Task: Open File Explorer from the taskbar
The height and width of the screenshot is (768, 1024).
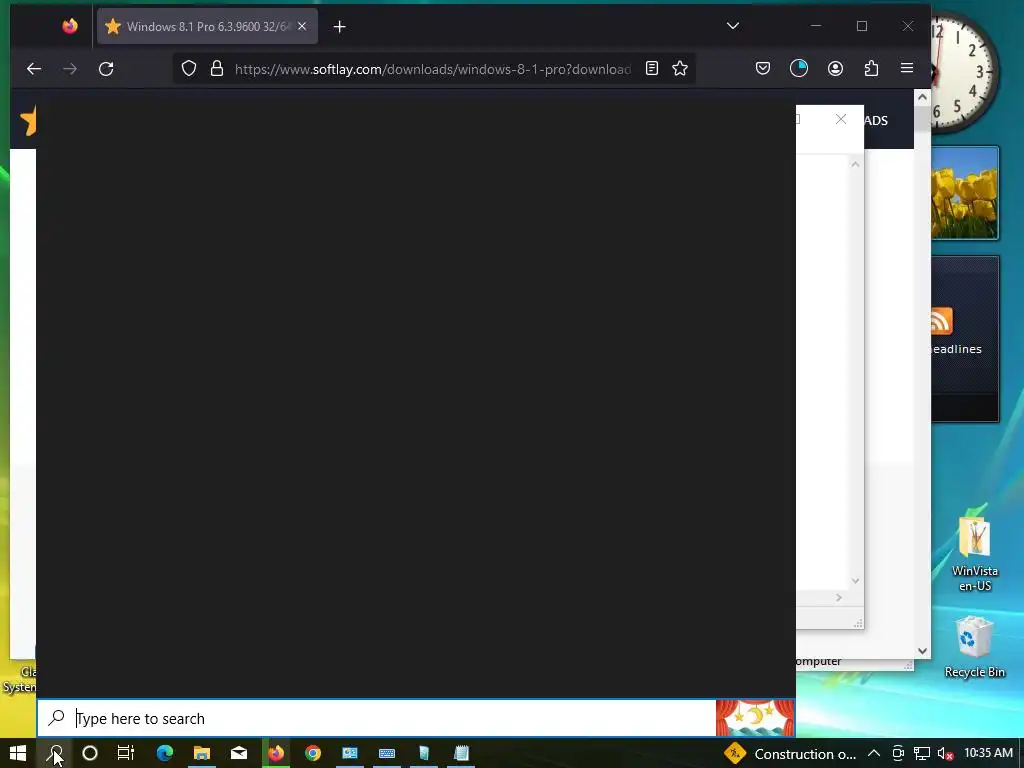Action: click(x=202, y=753)
